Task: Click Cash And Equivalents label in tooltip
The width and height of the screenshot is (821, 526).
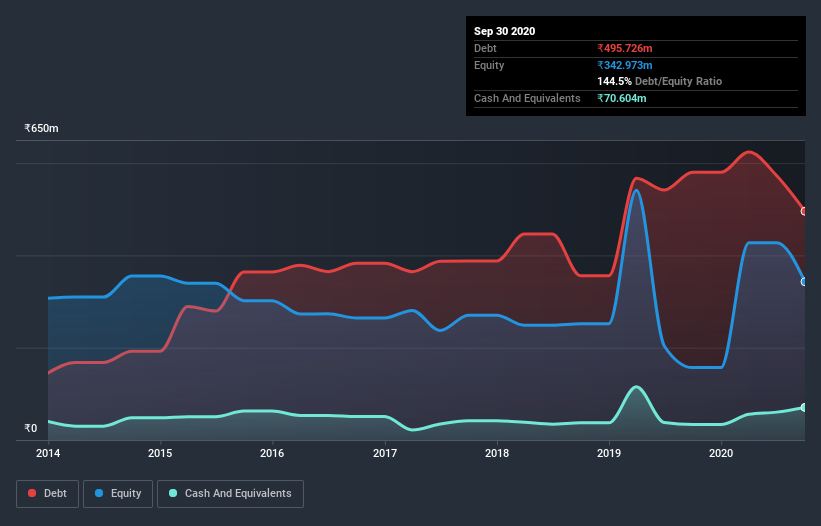Action: tap(527, 98)
